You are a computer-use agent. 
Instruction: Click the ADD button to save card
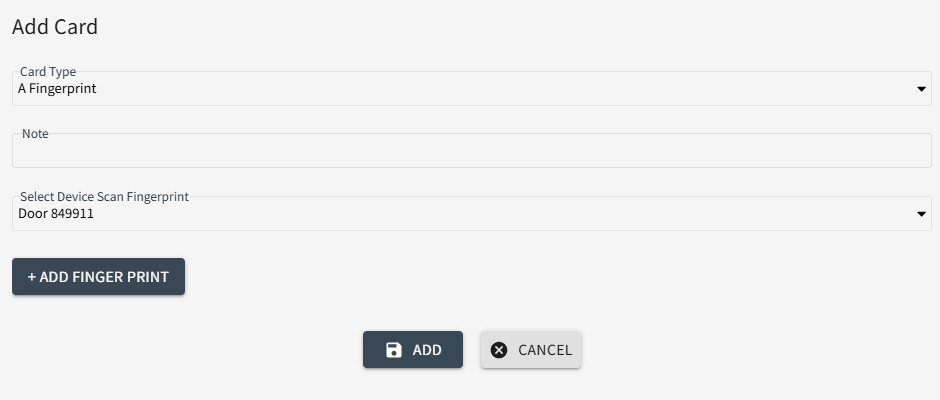(412, 350)
